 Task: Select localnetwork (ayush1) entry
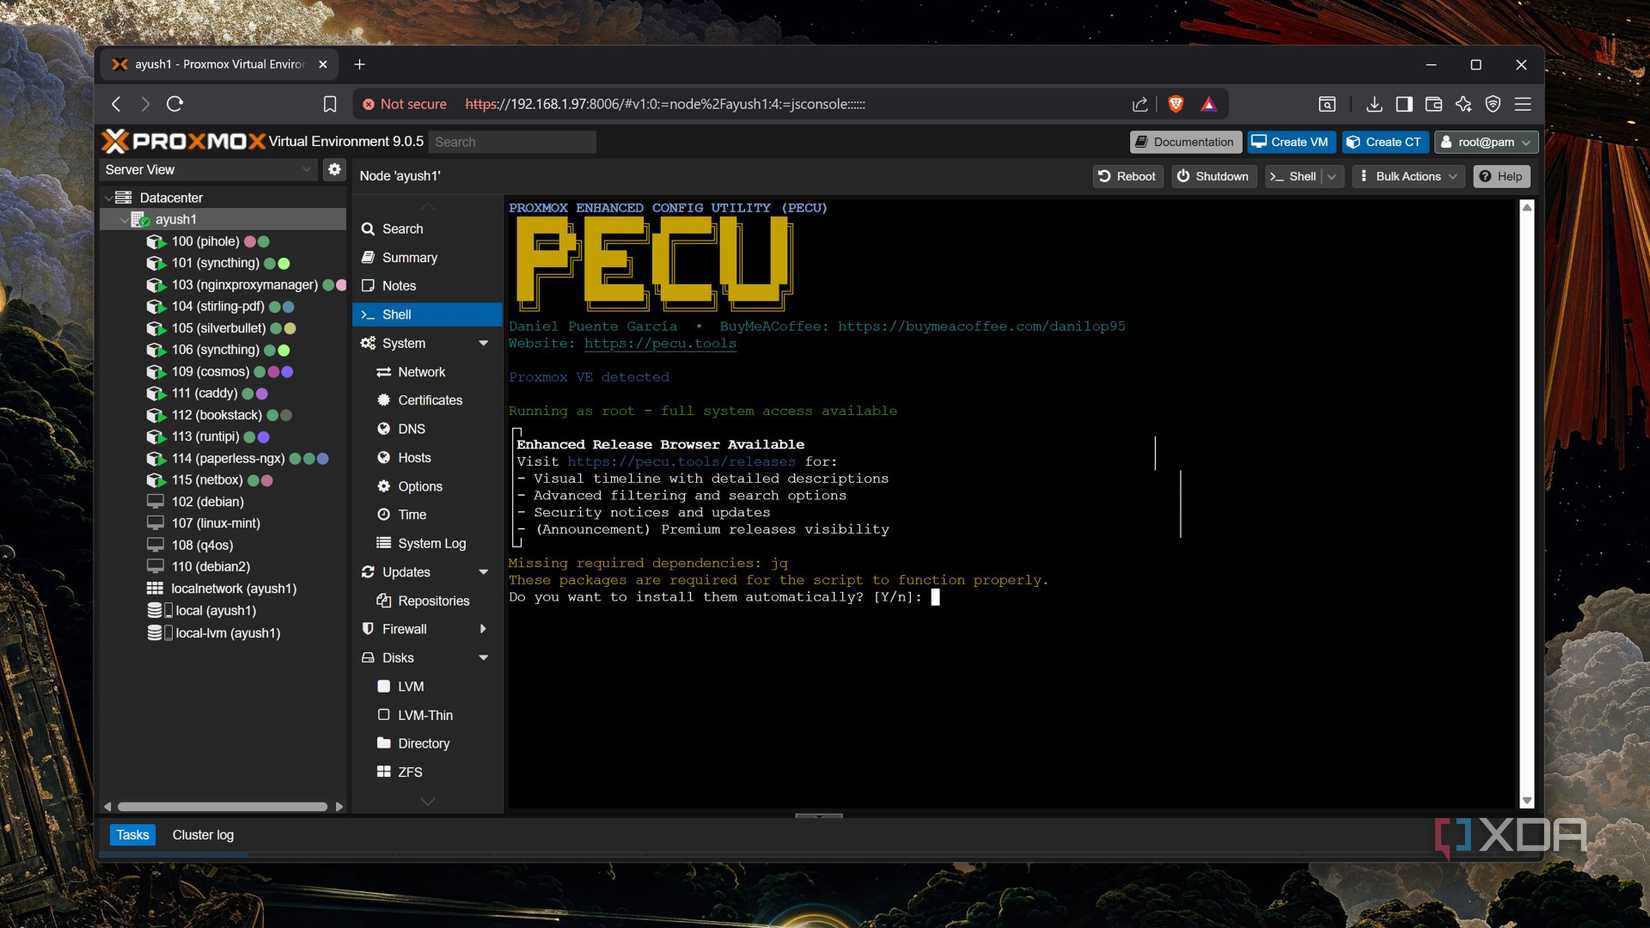233,589
